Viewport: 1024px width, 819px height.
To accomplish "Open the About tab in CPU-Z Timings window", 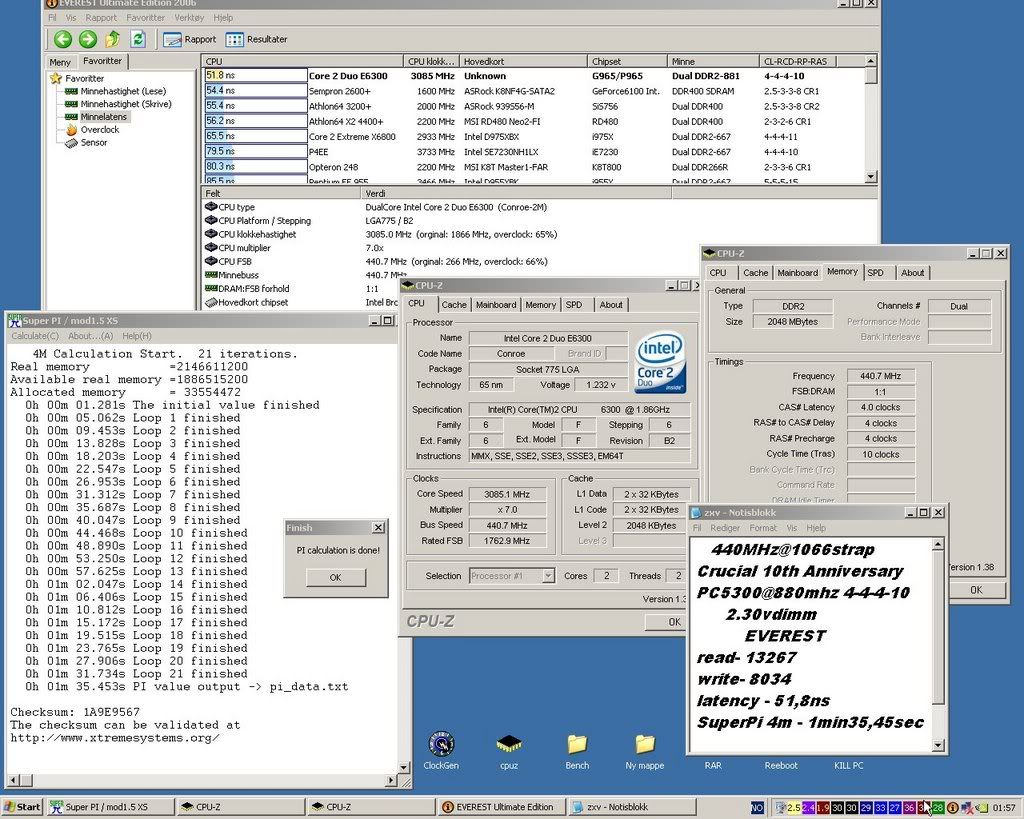I will pyautogui.click(x=912, y=273).
